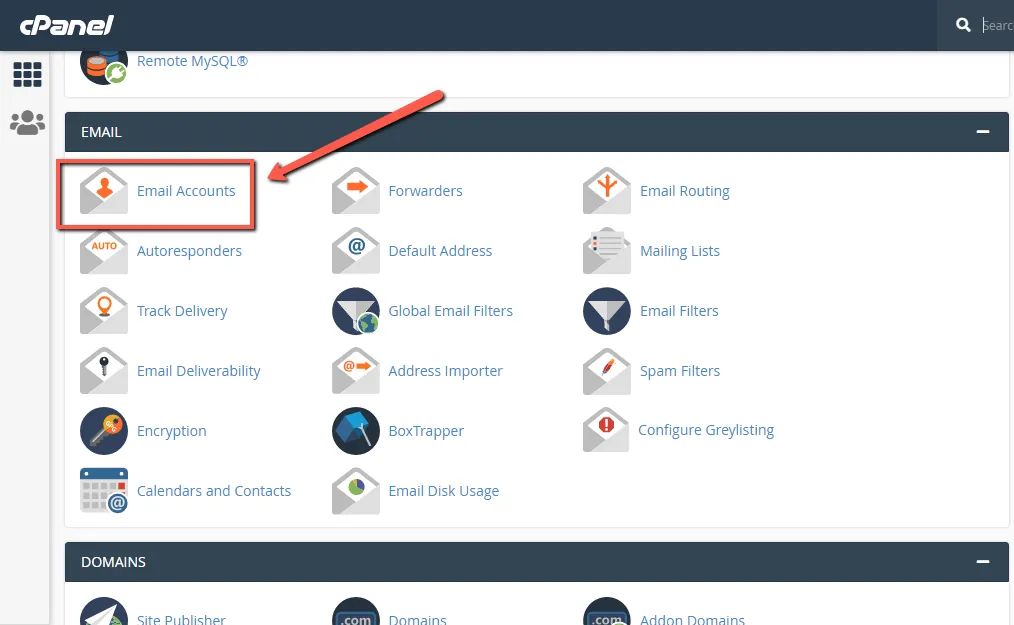The image size is (1014, 625).
Task: Click the Mailing Lists icon
Action: 607,251
